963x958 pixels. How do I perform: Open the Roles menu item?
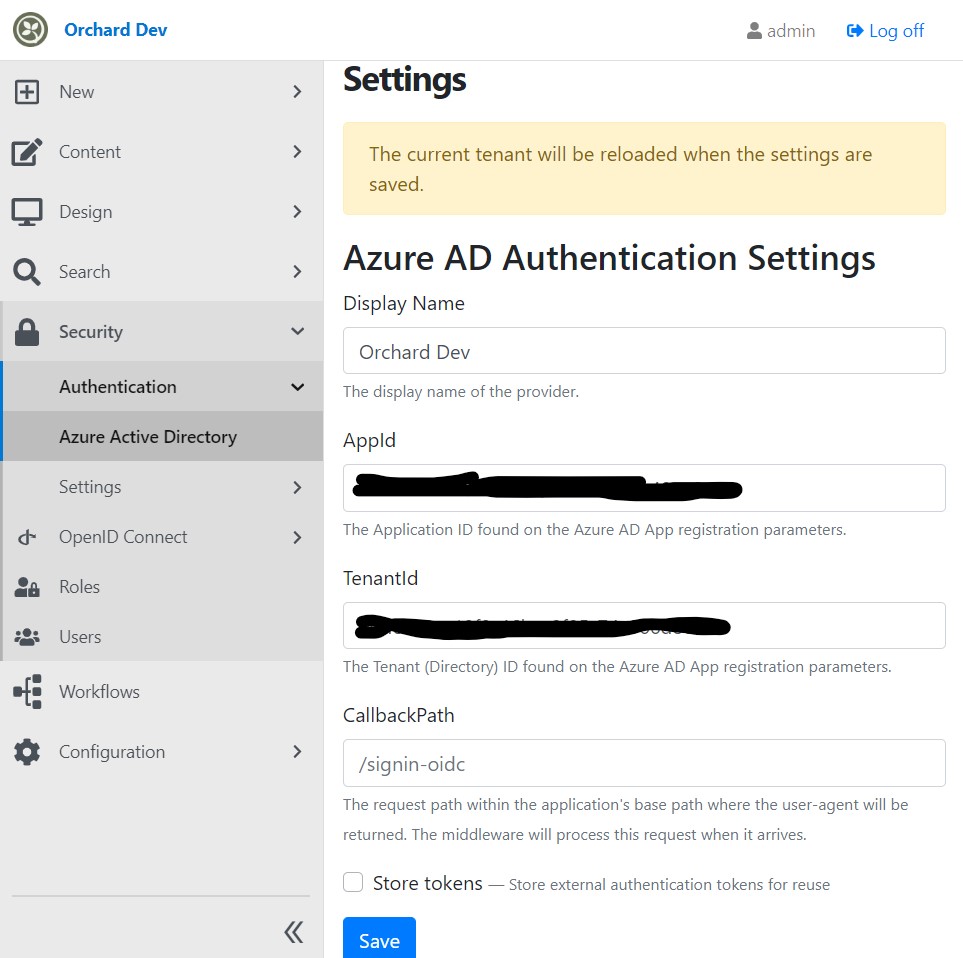[163, 587]
